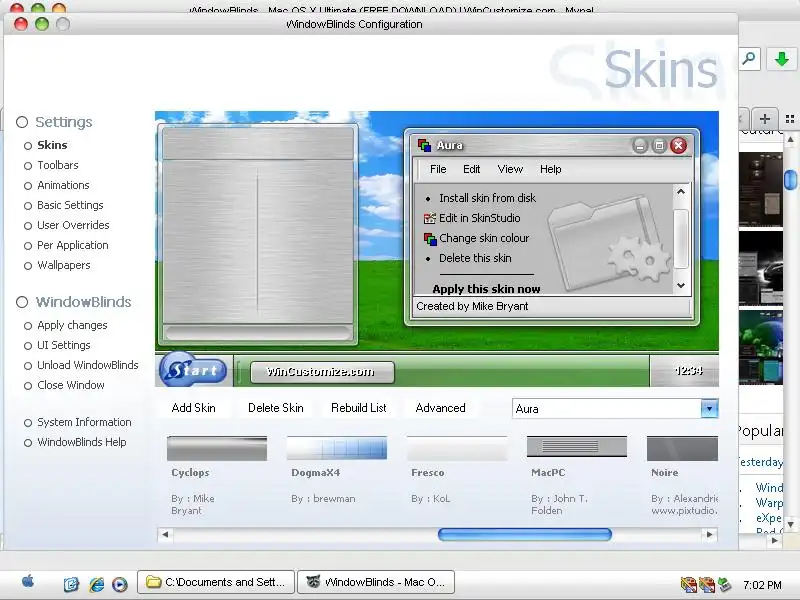
Task: Click the skin list horizontal scrollbar thumb
Action: pyautogui.click(x=524, y=535)
